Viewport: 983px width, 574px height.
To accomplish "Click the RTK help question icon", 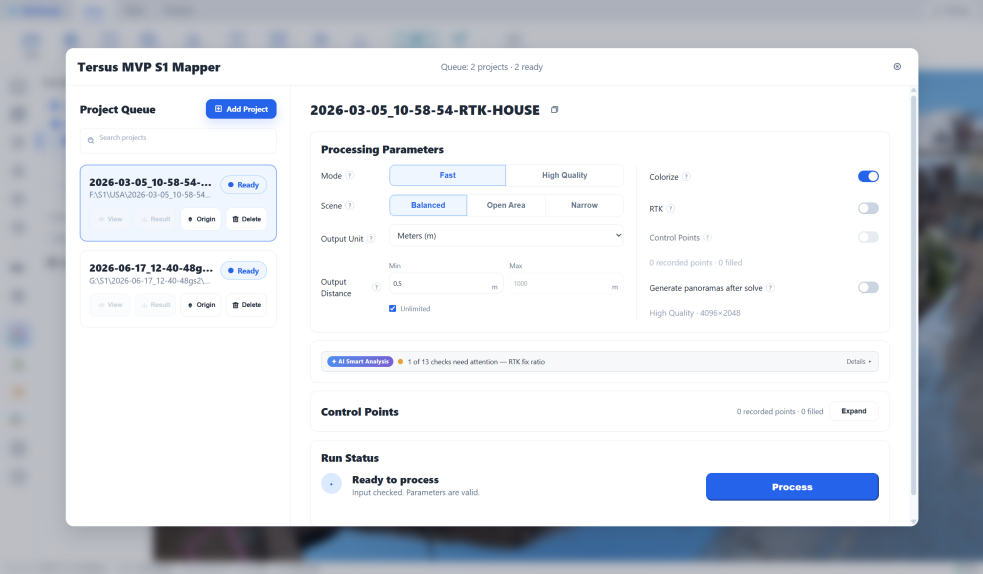I will [x=671, y=209].
